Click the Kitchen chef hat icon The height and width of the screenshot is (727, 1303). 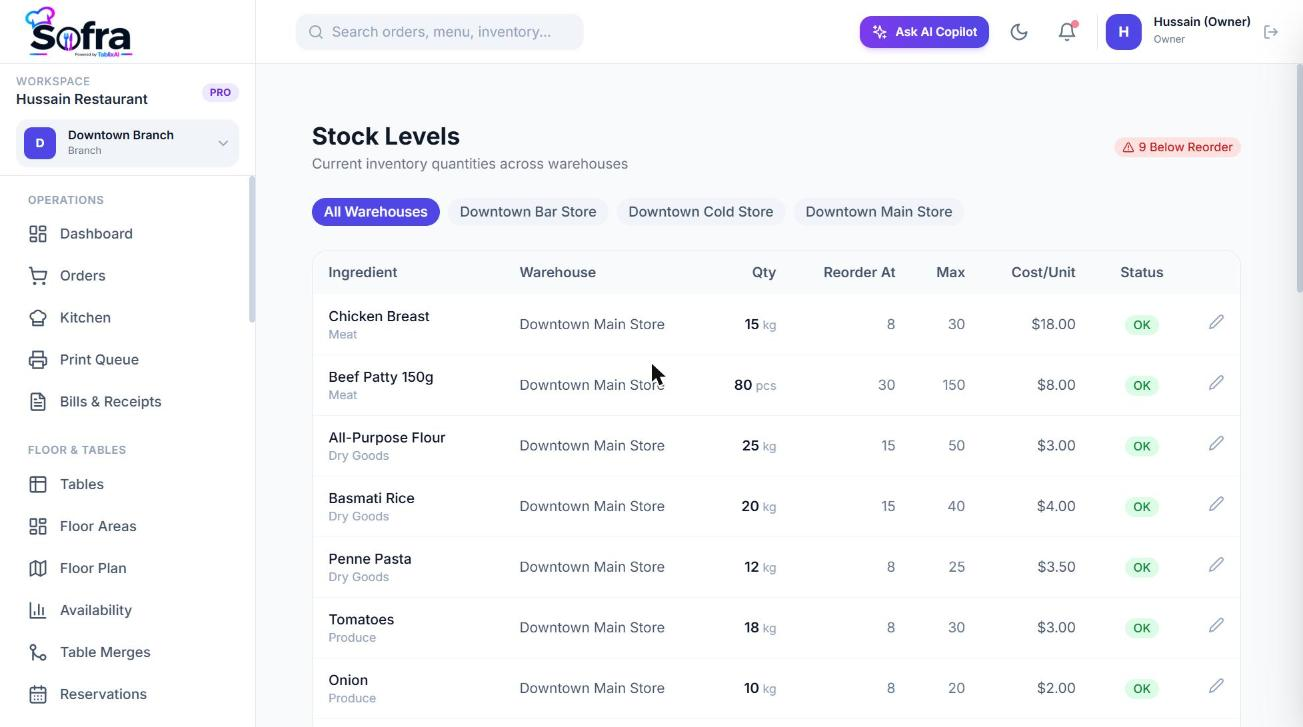[x=38, y=318]
